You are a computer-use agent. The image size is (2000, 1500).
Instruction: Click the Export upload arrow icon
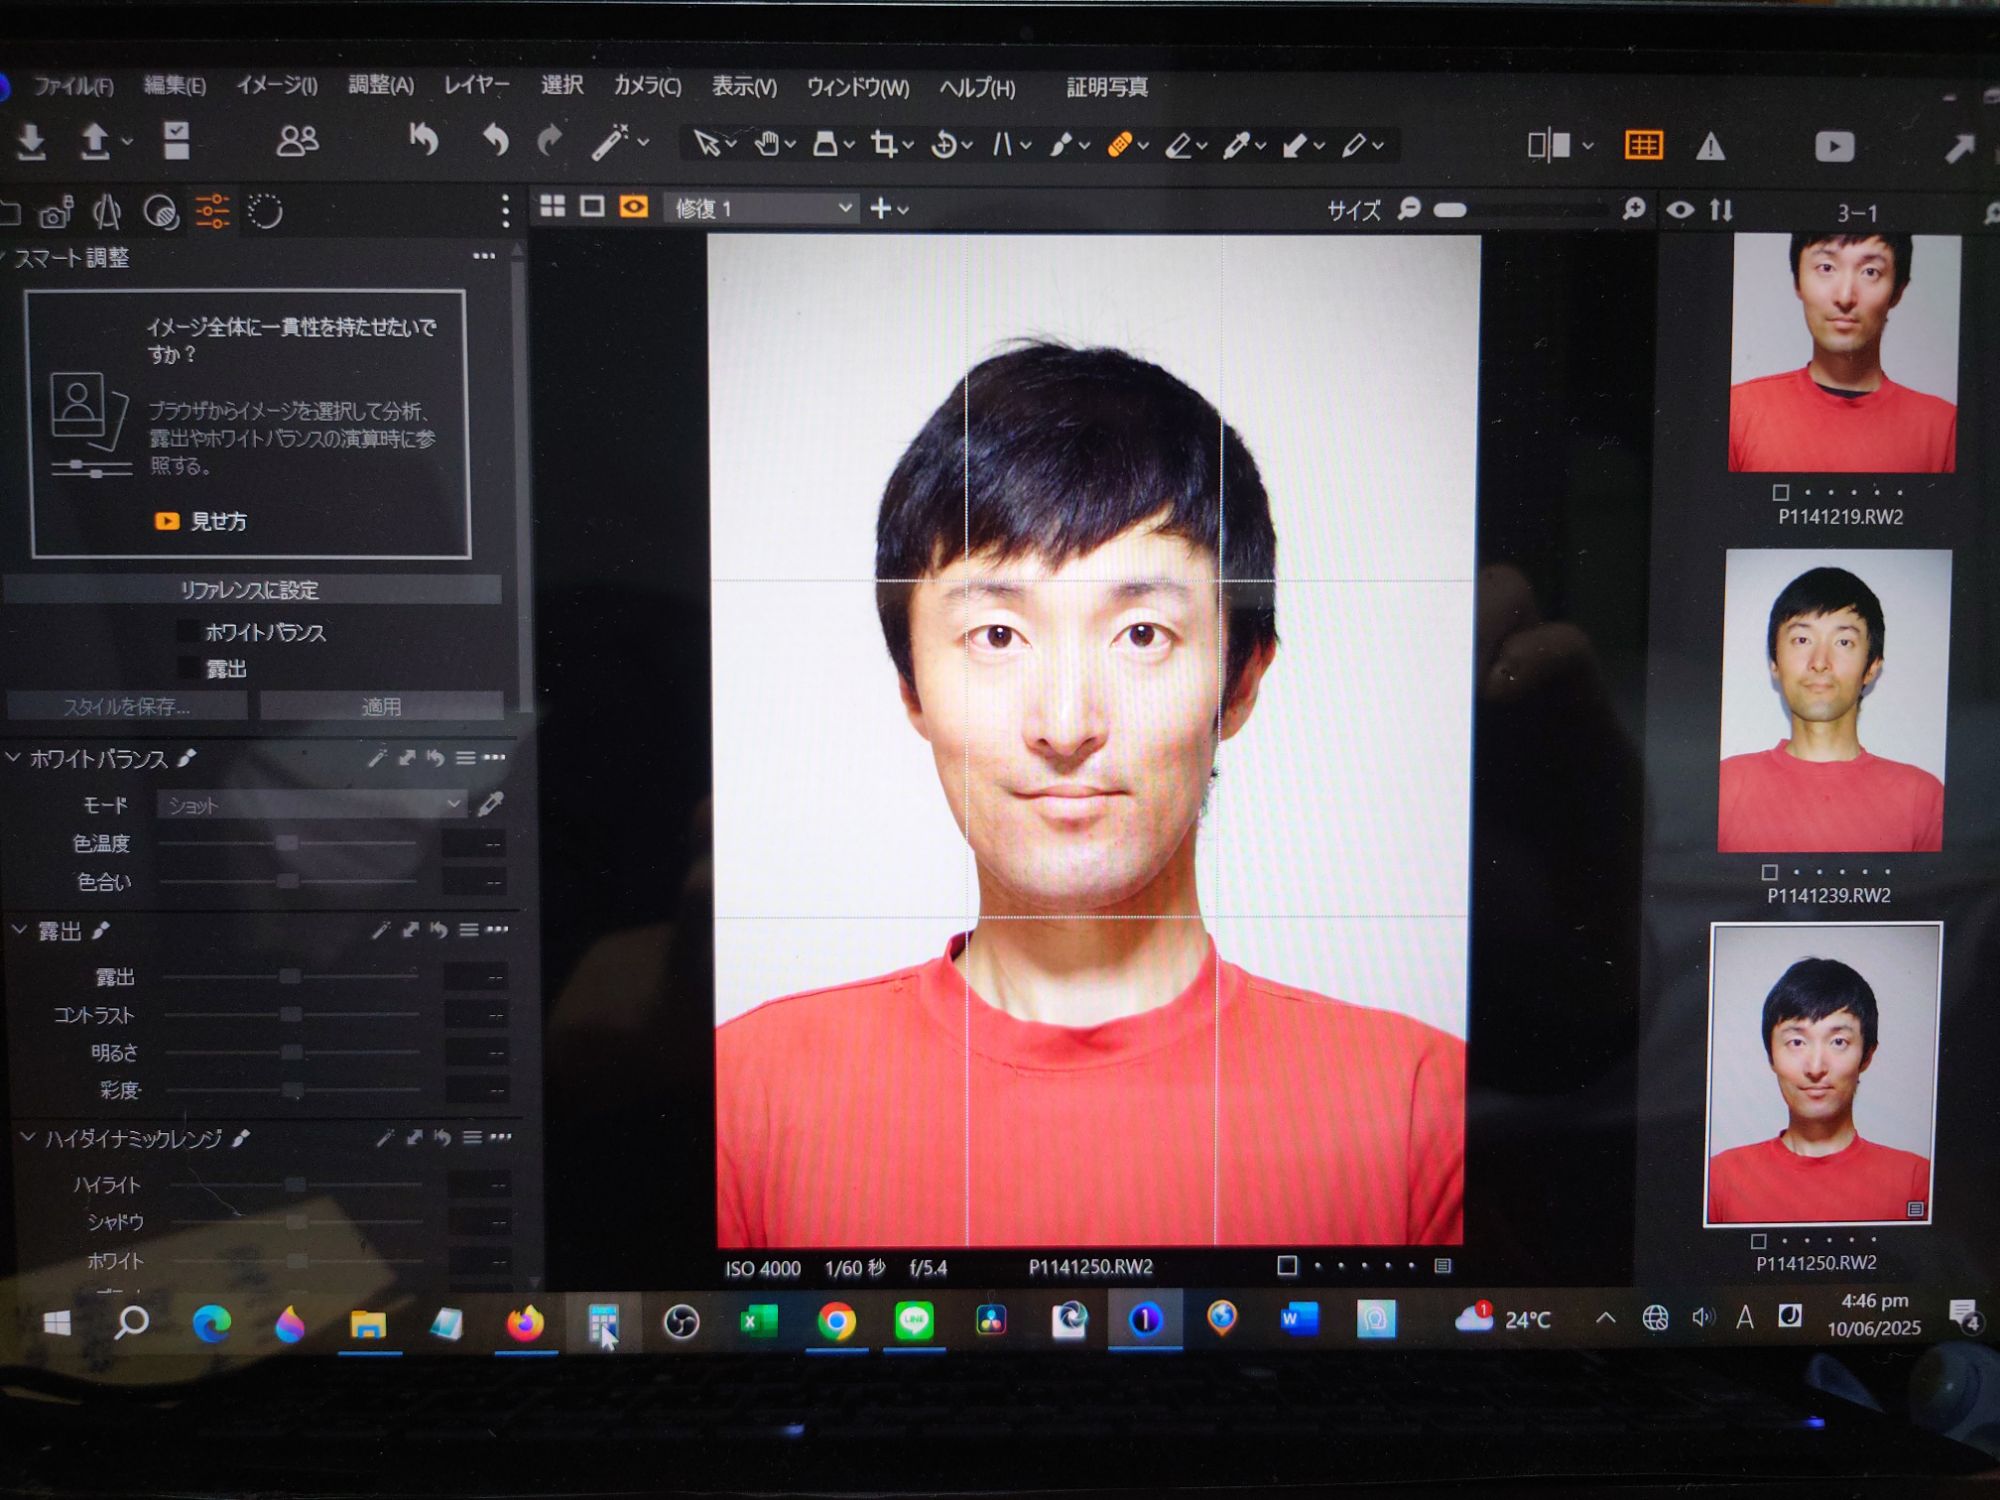point(94,142)
